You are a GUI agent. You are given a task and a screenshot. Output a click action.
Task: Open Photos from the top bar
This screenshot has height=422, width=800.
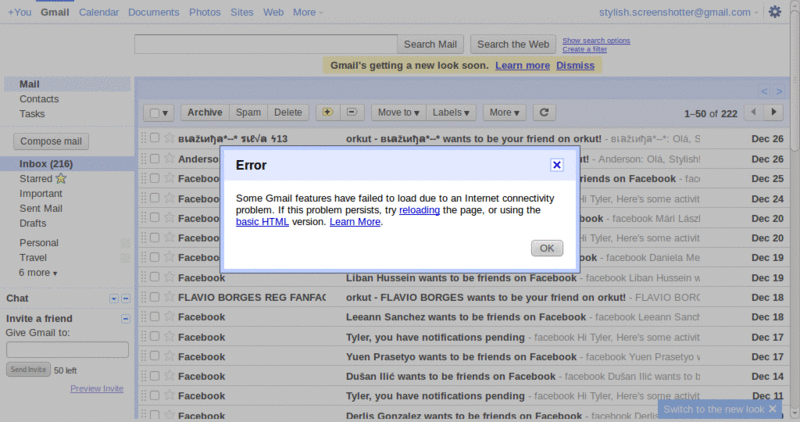(205, 12)
